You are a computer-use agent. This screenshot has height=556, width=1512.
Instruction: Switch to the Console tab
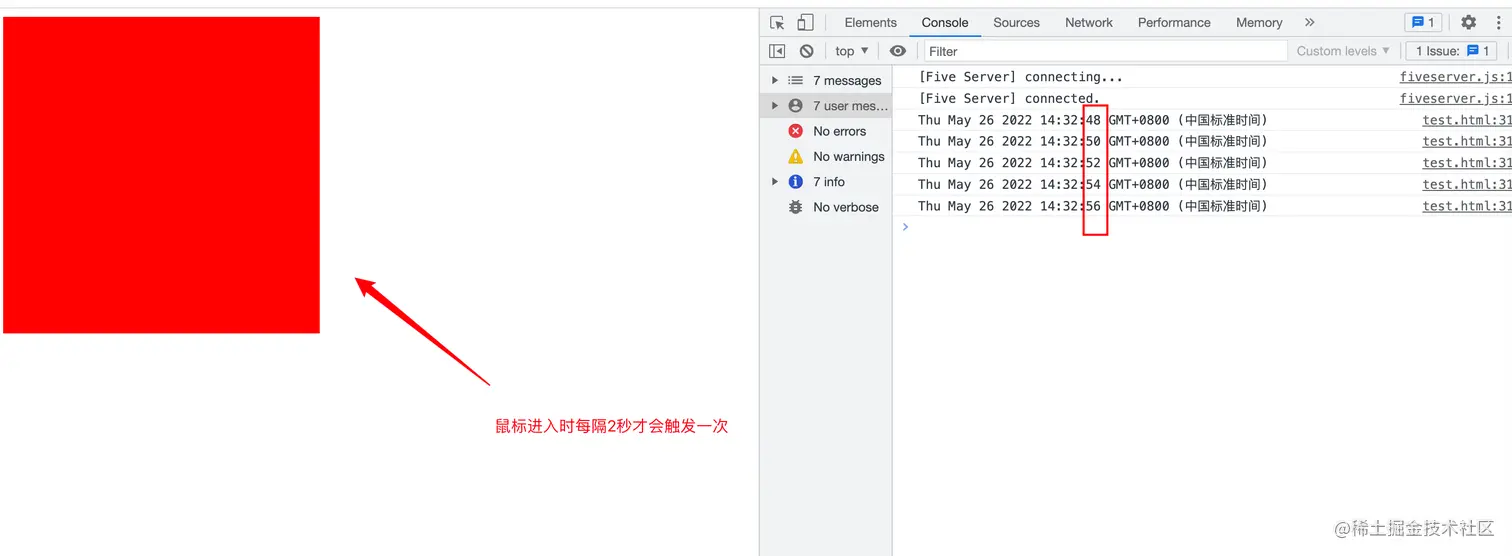(x=945, y=22)
